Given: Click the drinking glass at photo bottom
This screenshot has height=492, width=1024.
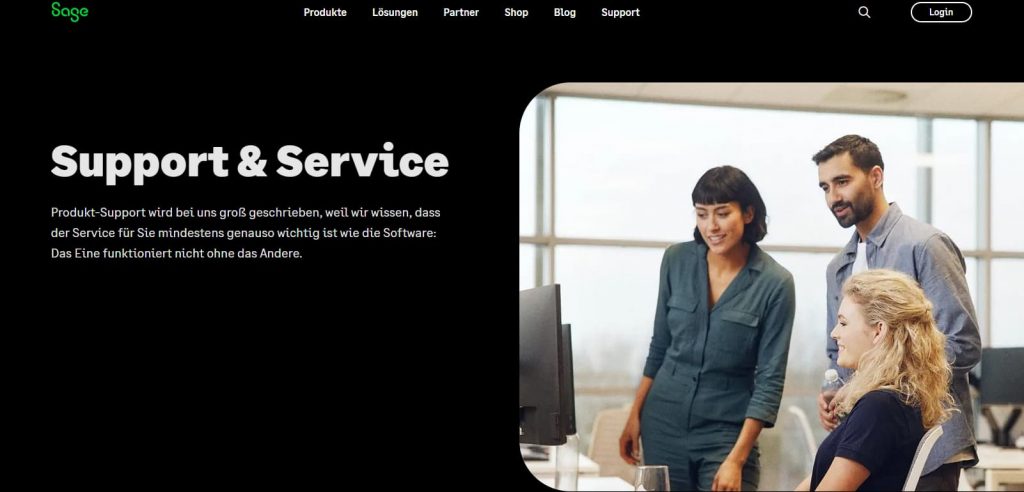Looking at the screenshot, I should (652, 478).
